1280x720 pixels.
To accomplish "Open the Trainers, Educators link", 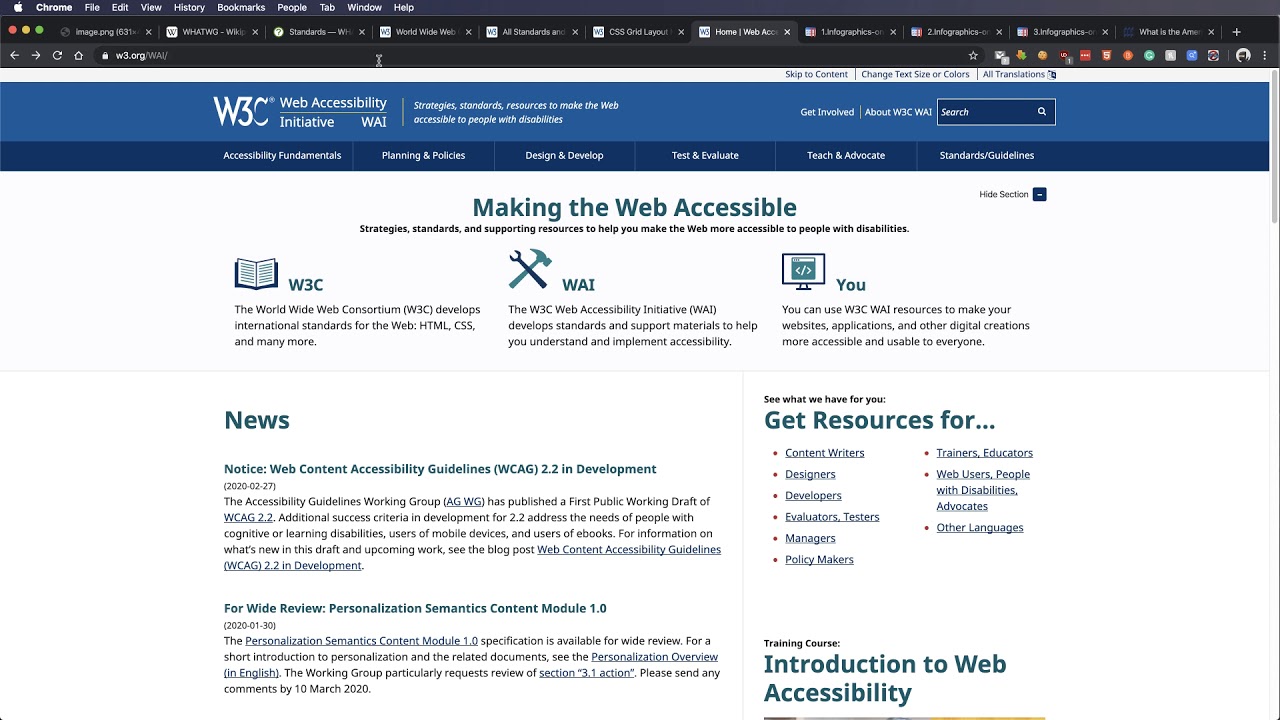I will (x=984, y=453).
